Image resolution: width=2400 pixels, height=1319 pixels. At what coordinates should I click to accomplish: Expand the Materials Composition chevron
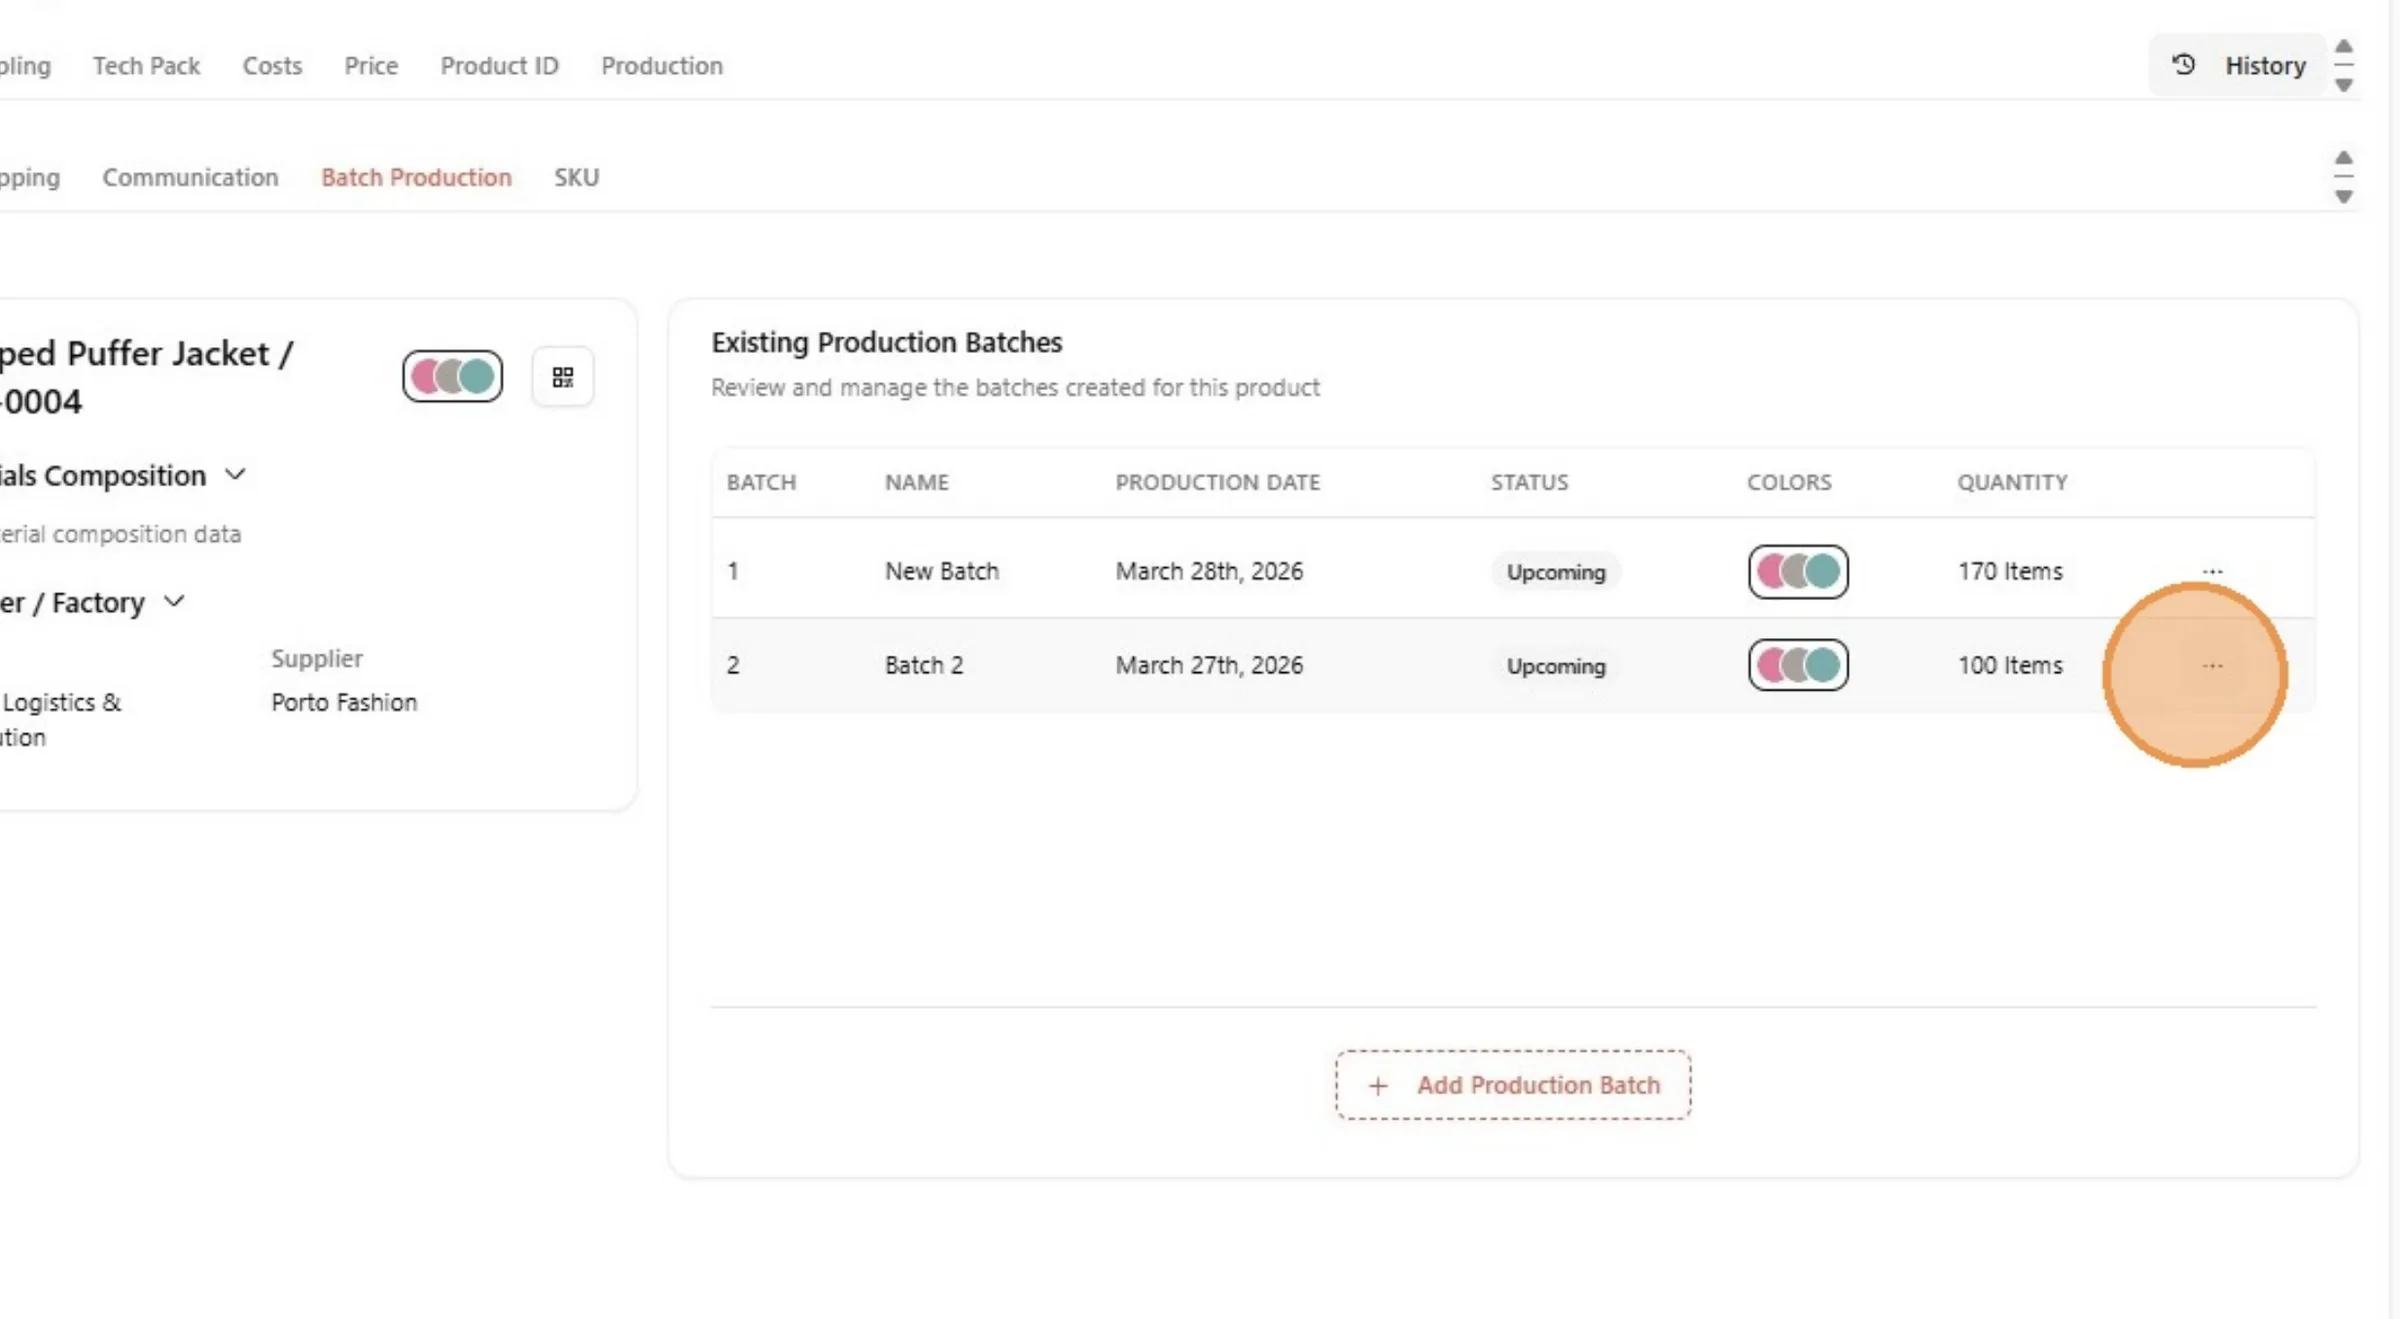click(235, 475)
